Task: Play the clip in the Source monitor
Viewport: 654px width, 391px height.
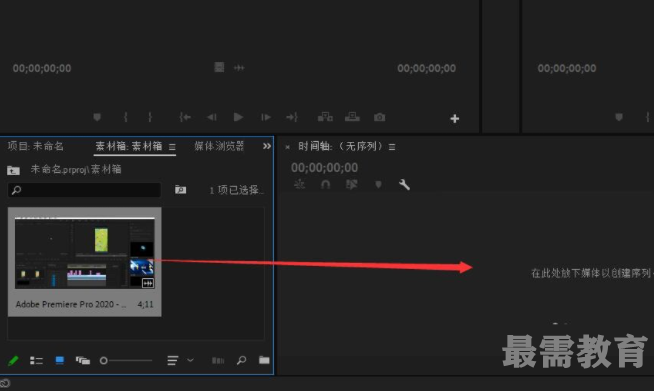Action: click(238, 117)
